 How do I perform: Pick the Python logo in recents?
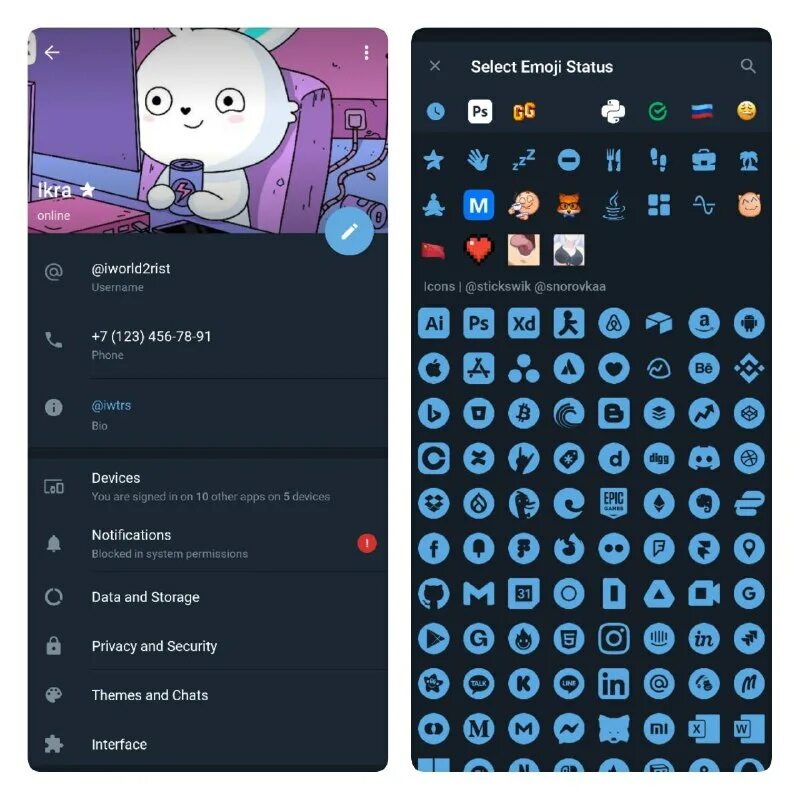613,111
